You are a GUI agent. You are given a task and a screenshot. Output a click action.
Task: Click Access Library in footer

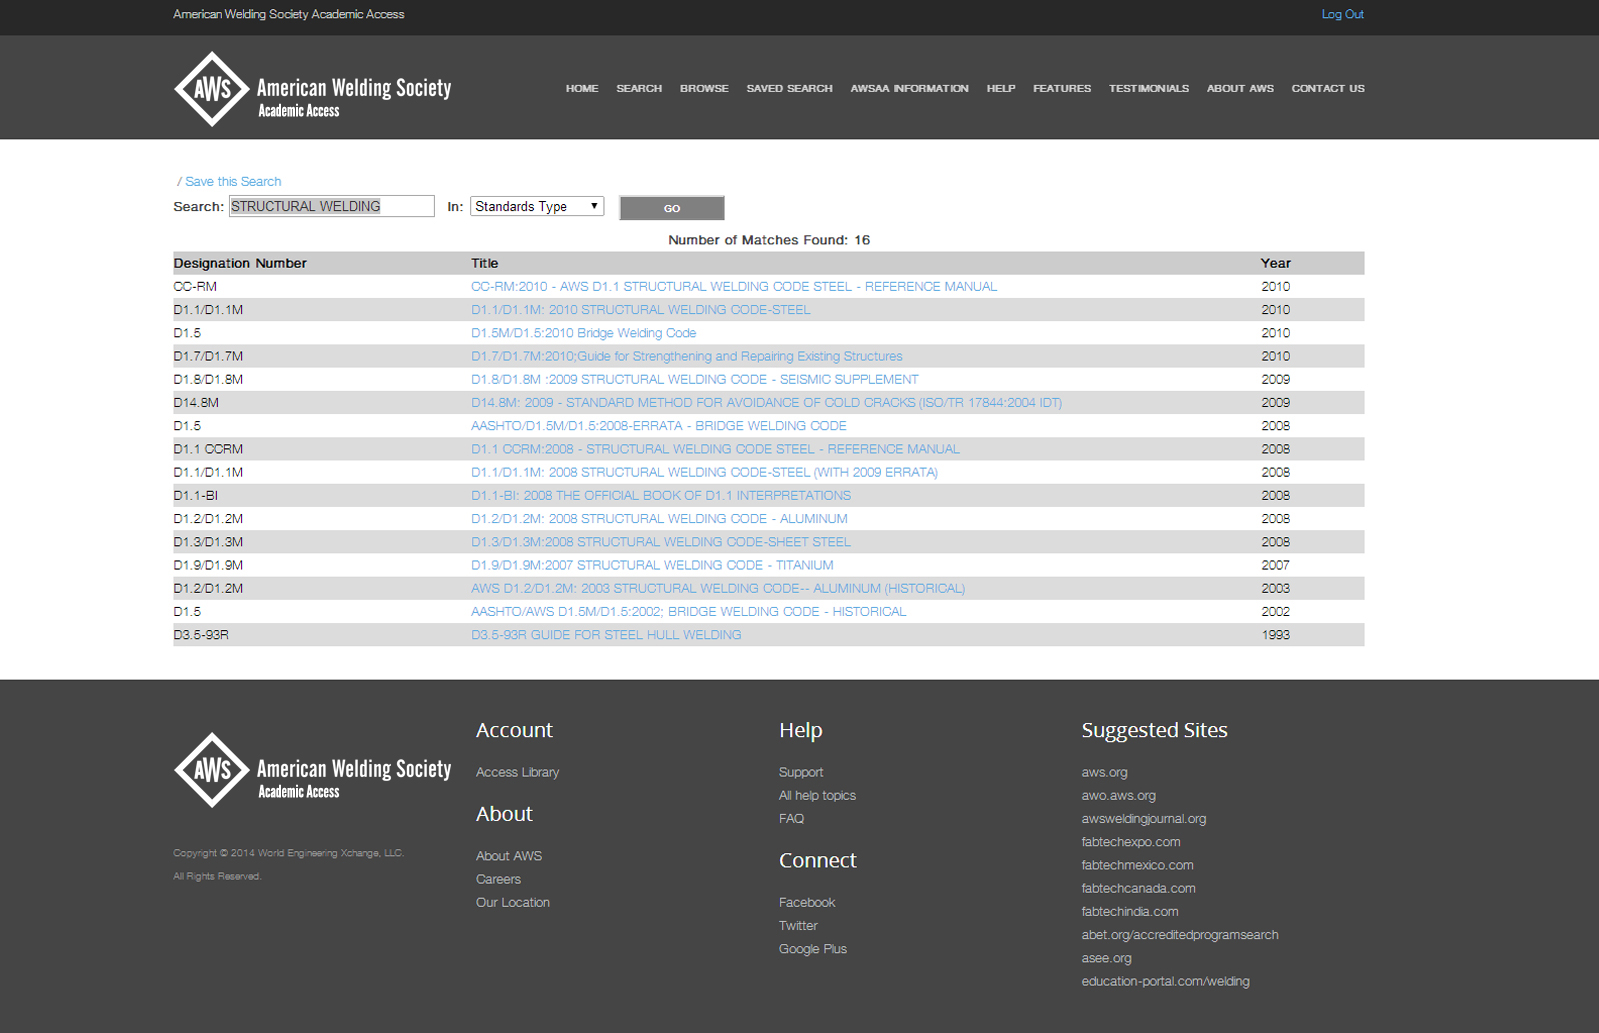click(517, 772)
